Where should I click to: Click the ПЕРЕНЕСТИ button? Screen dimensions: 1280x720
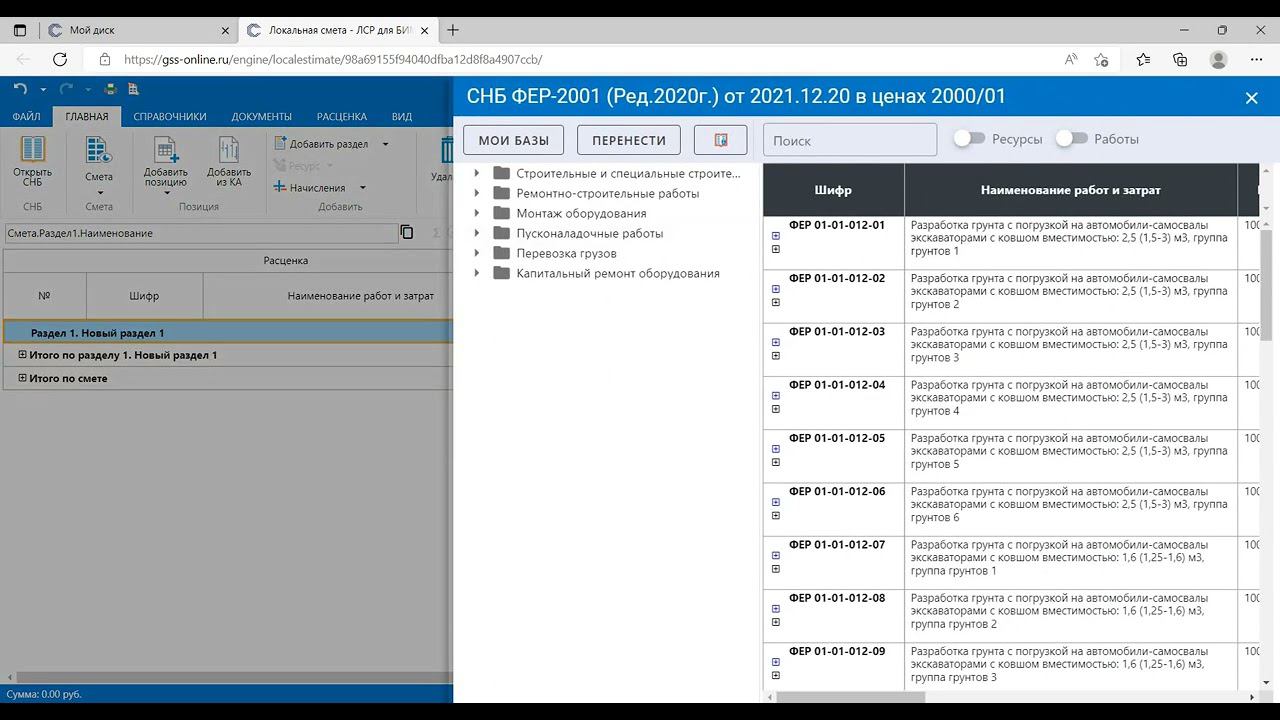click(x=629, y=140)
